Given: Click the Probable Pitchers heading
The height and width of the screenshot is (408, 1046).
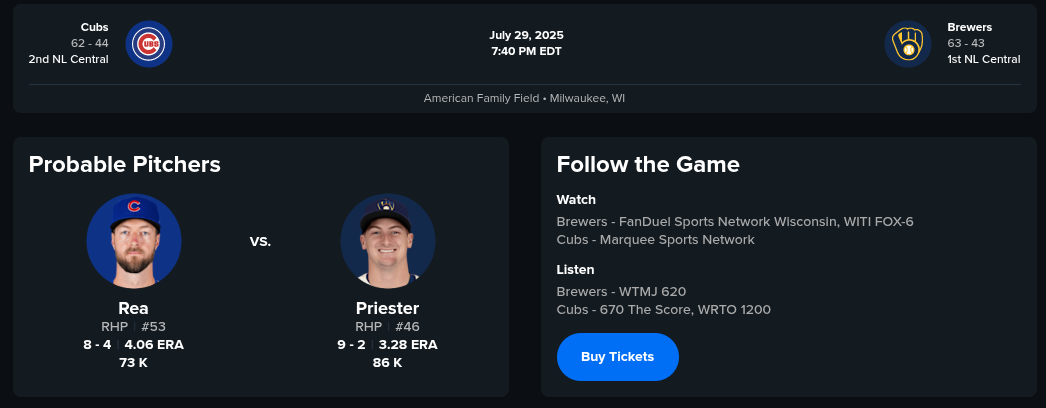Looking at the screenshot, I should click(x=124, y=164).
